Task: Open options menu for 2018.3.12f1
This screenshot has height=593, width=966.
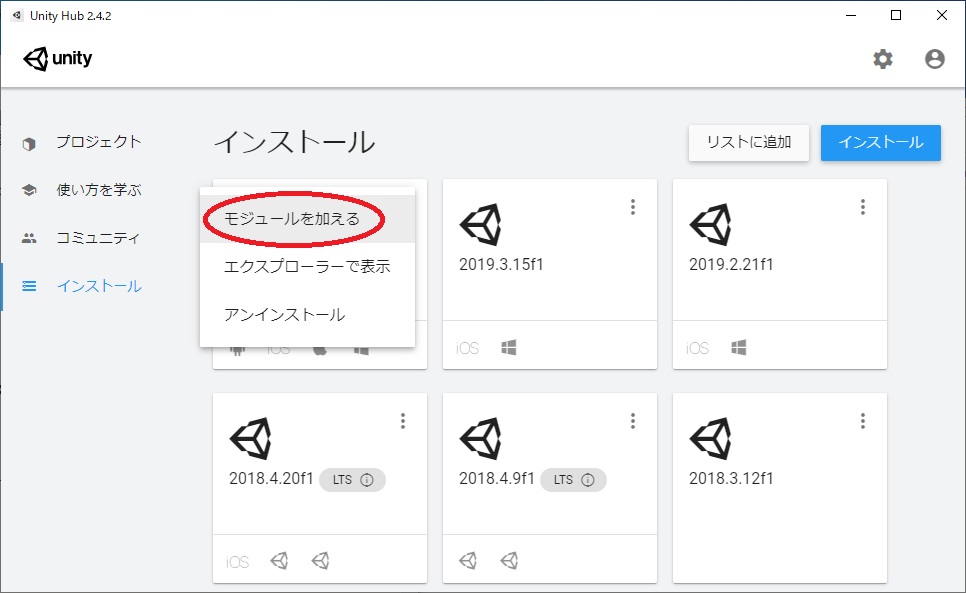Action: pos(862,421)
